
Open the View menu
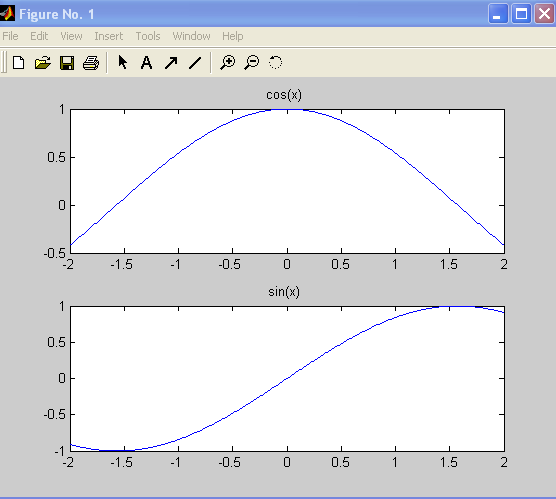[71, 36]
